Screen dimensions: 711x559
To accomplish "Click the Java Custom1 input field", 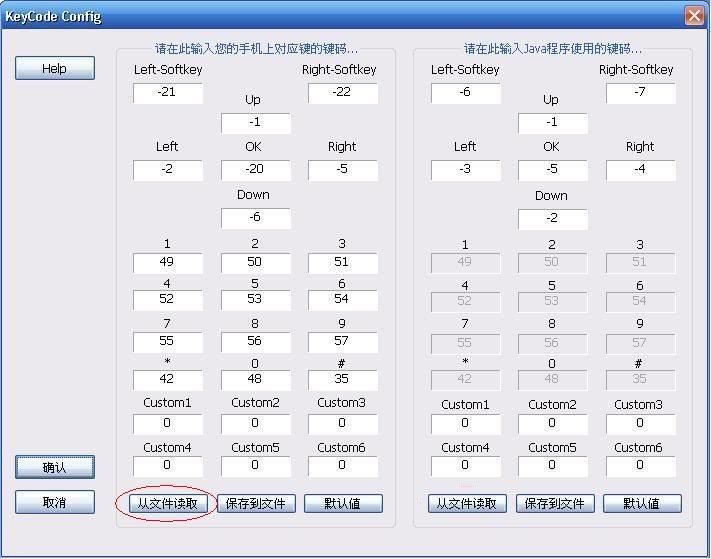I will click(x=465, y=423).
